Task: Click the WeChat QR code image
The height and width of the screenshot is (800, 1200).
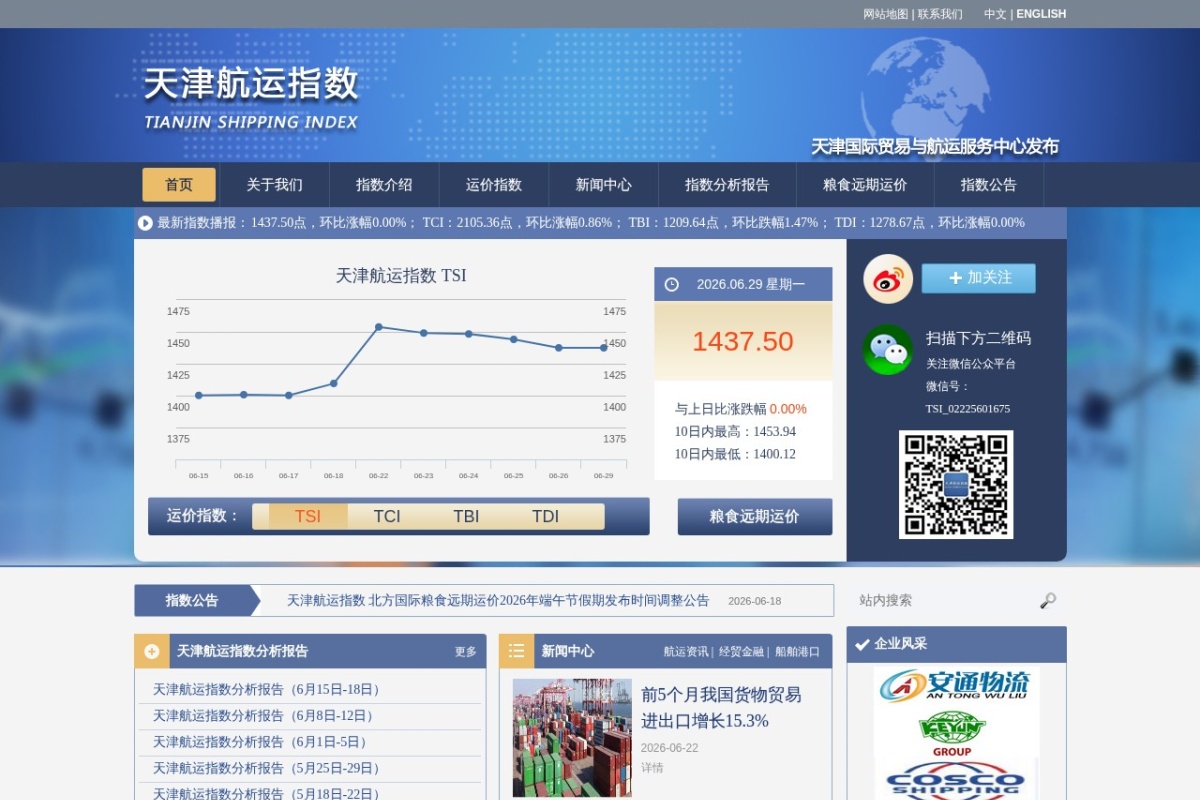Action: coord(956,485)
